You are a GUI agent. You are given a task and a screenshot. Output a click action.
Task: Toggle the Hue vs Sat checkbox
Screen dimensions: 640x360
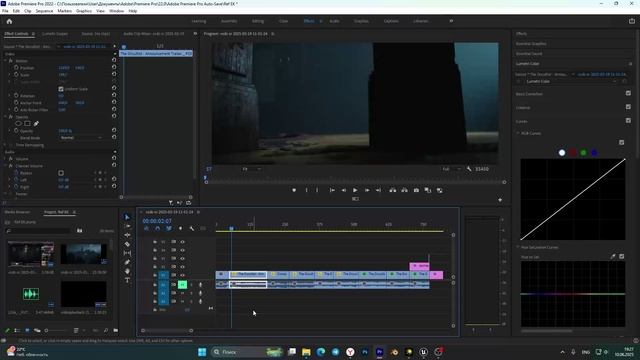click(x=621, y=256)
